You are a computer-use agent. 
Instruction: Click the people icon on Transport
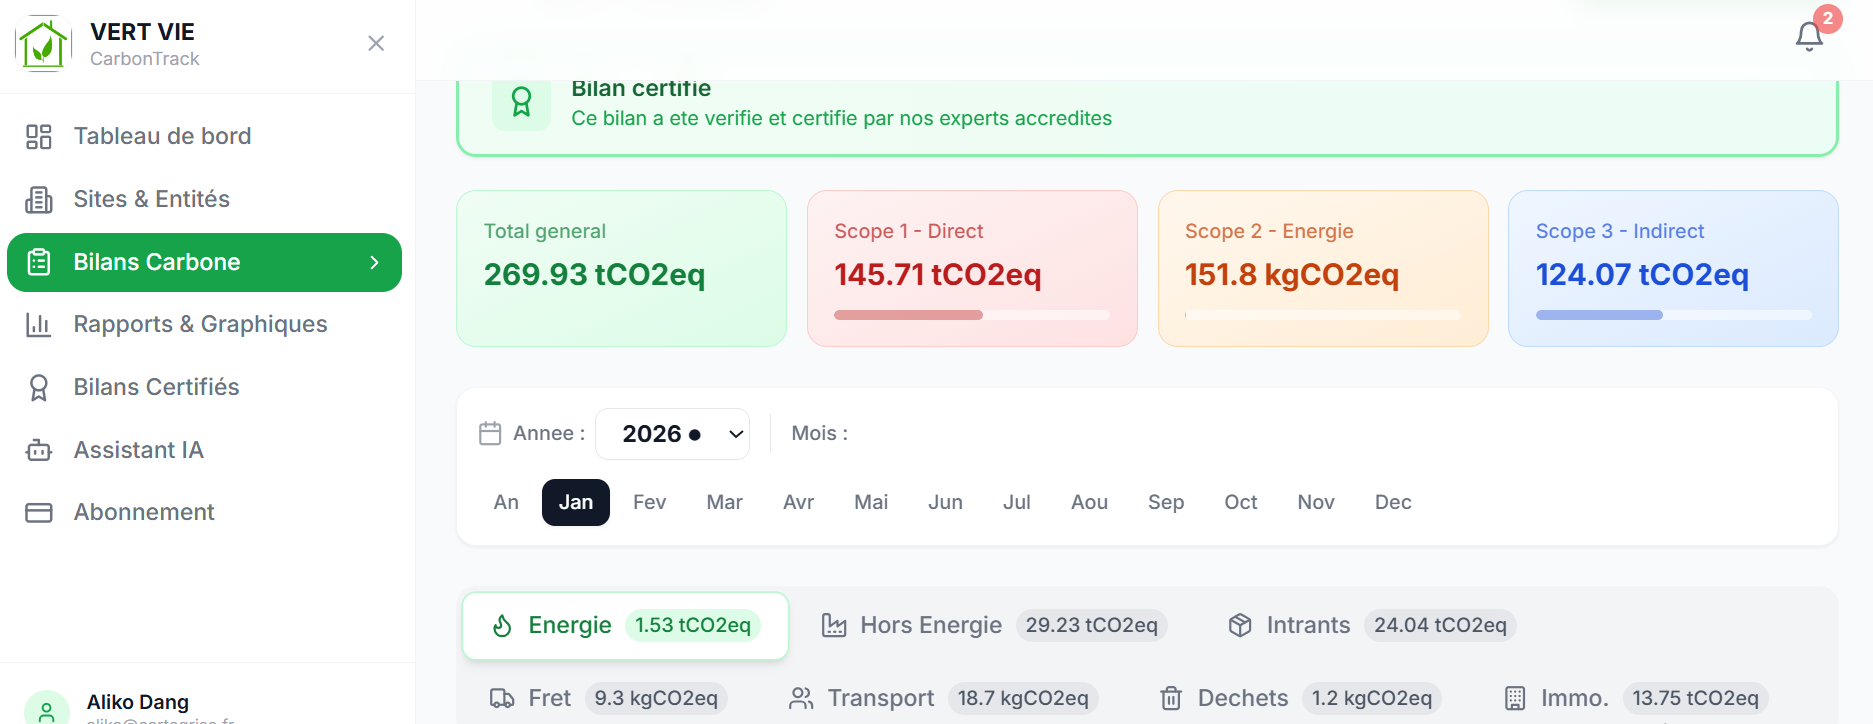tap(801, 698)
